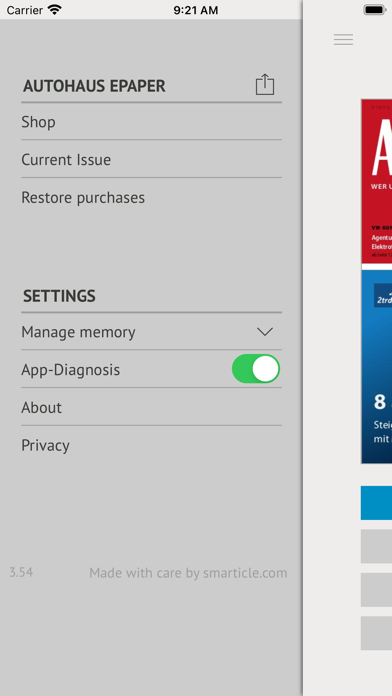
Task: Tap the battery indicator in status bar
Action: [375, 10]
